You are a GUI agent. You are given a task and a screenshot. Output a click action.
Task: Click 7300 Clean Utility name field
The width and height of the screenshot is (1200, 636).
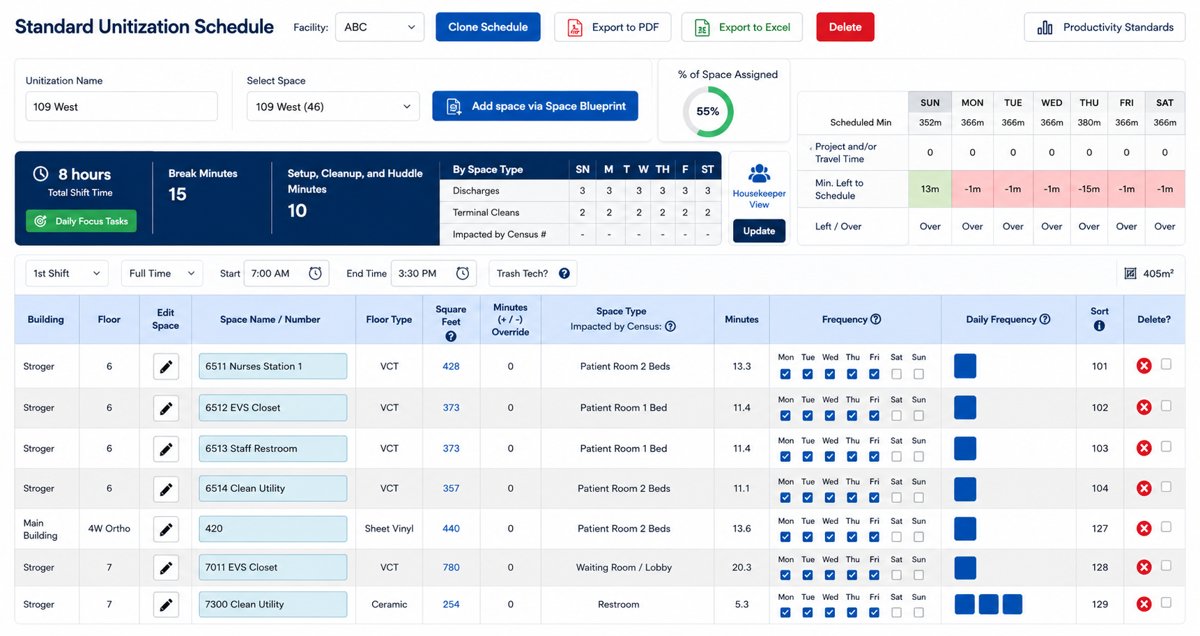pyautogui.click(x=273, y=605)
